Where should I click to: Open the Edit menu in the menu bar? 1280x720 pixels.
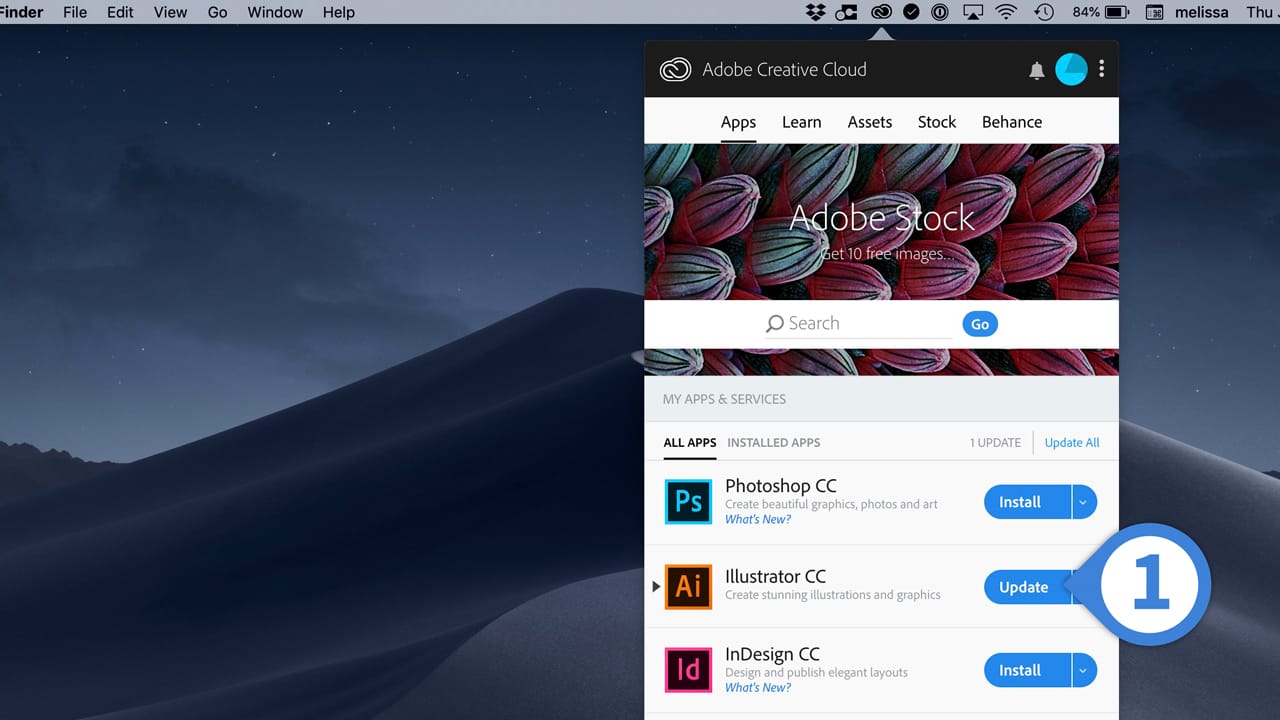[120, 12]
